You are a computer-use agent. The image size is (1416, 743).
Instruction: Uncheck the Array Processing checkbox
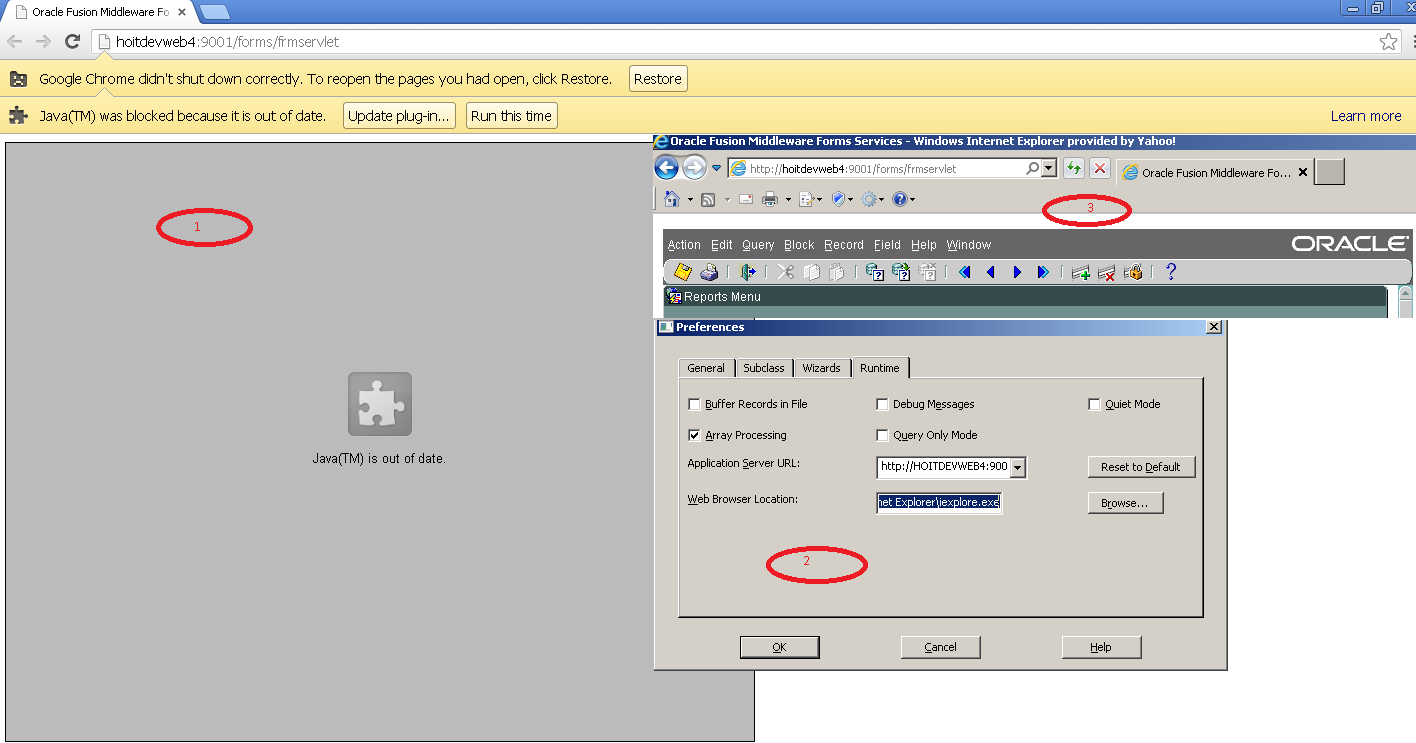(694, 435)
